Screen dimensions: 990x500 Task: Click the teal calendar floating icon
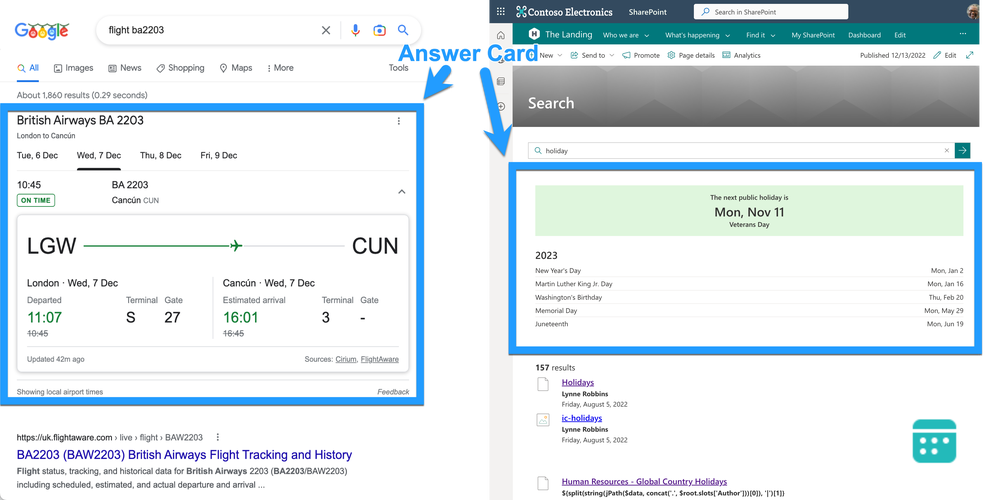934,440
